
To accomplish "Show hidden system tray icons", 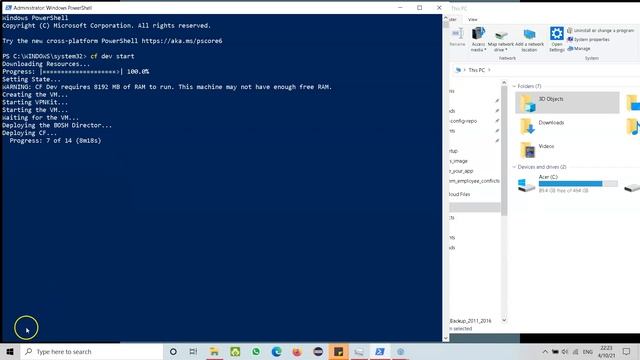I will coord(545,351).
